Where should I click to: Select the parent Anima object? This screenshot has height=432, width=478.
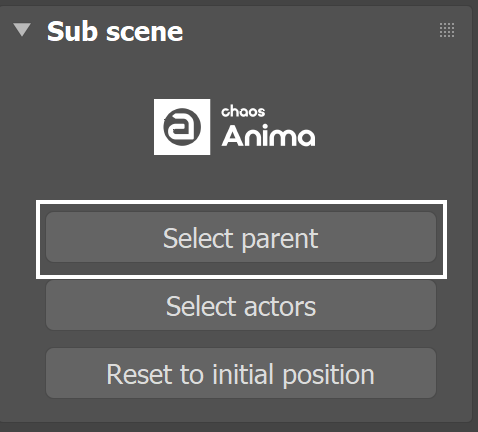tap(241, 237)
